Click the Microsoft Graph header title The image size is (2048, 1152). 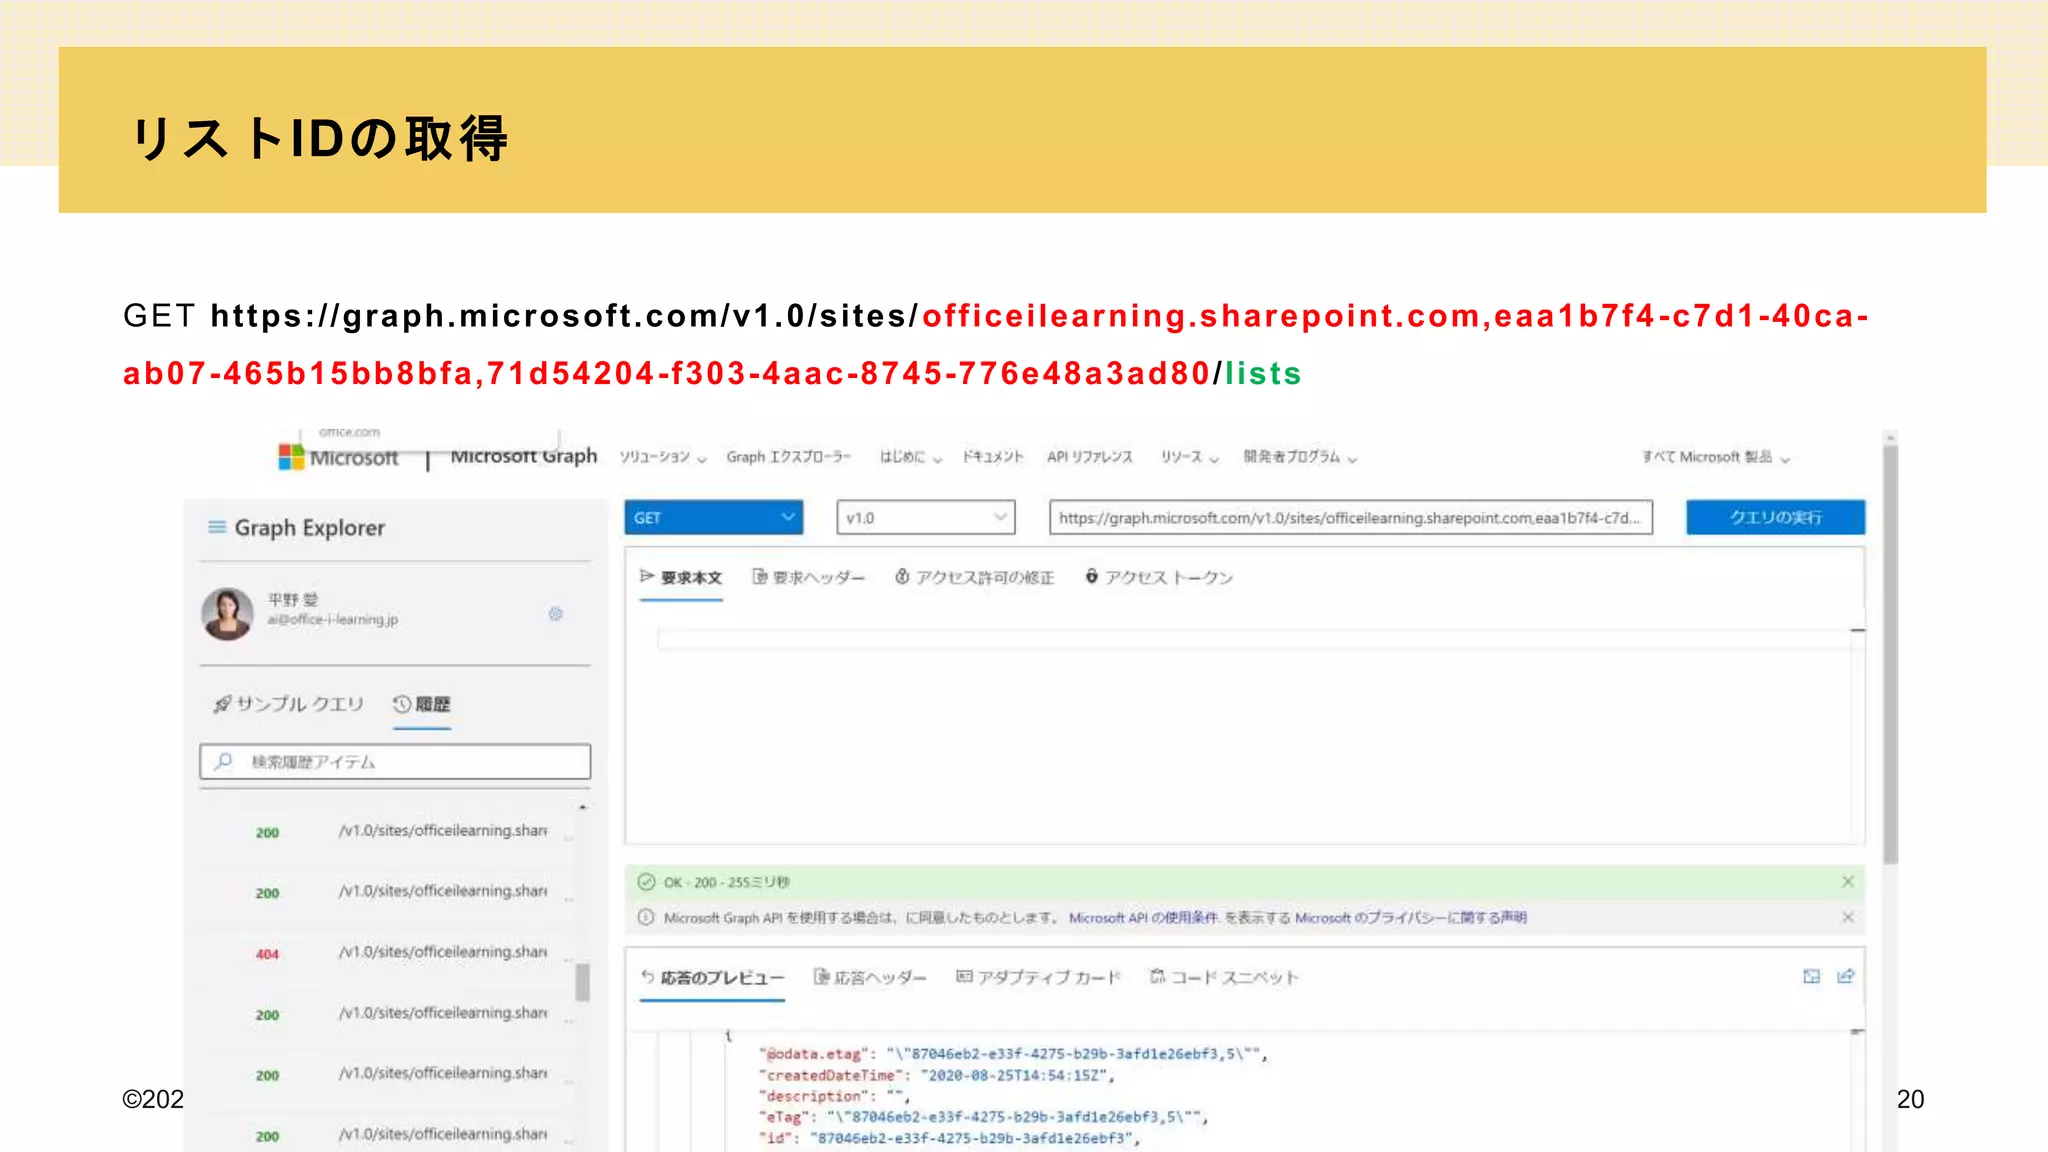(x=523, y=457)
